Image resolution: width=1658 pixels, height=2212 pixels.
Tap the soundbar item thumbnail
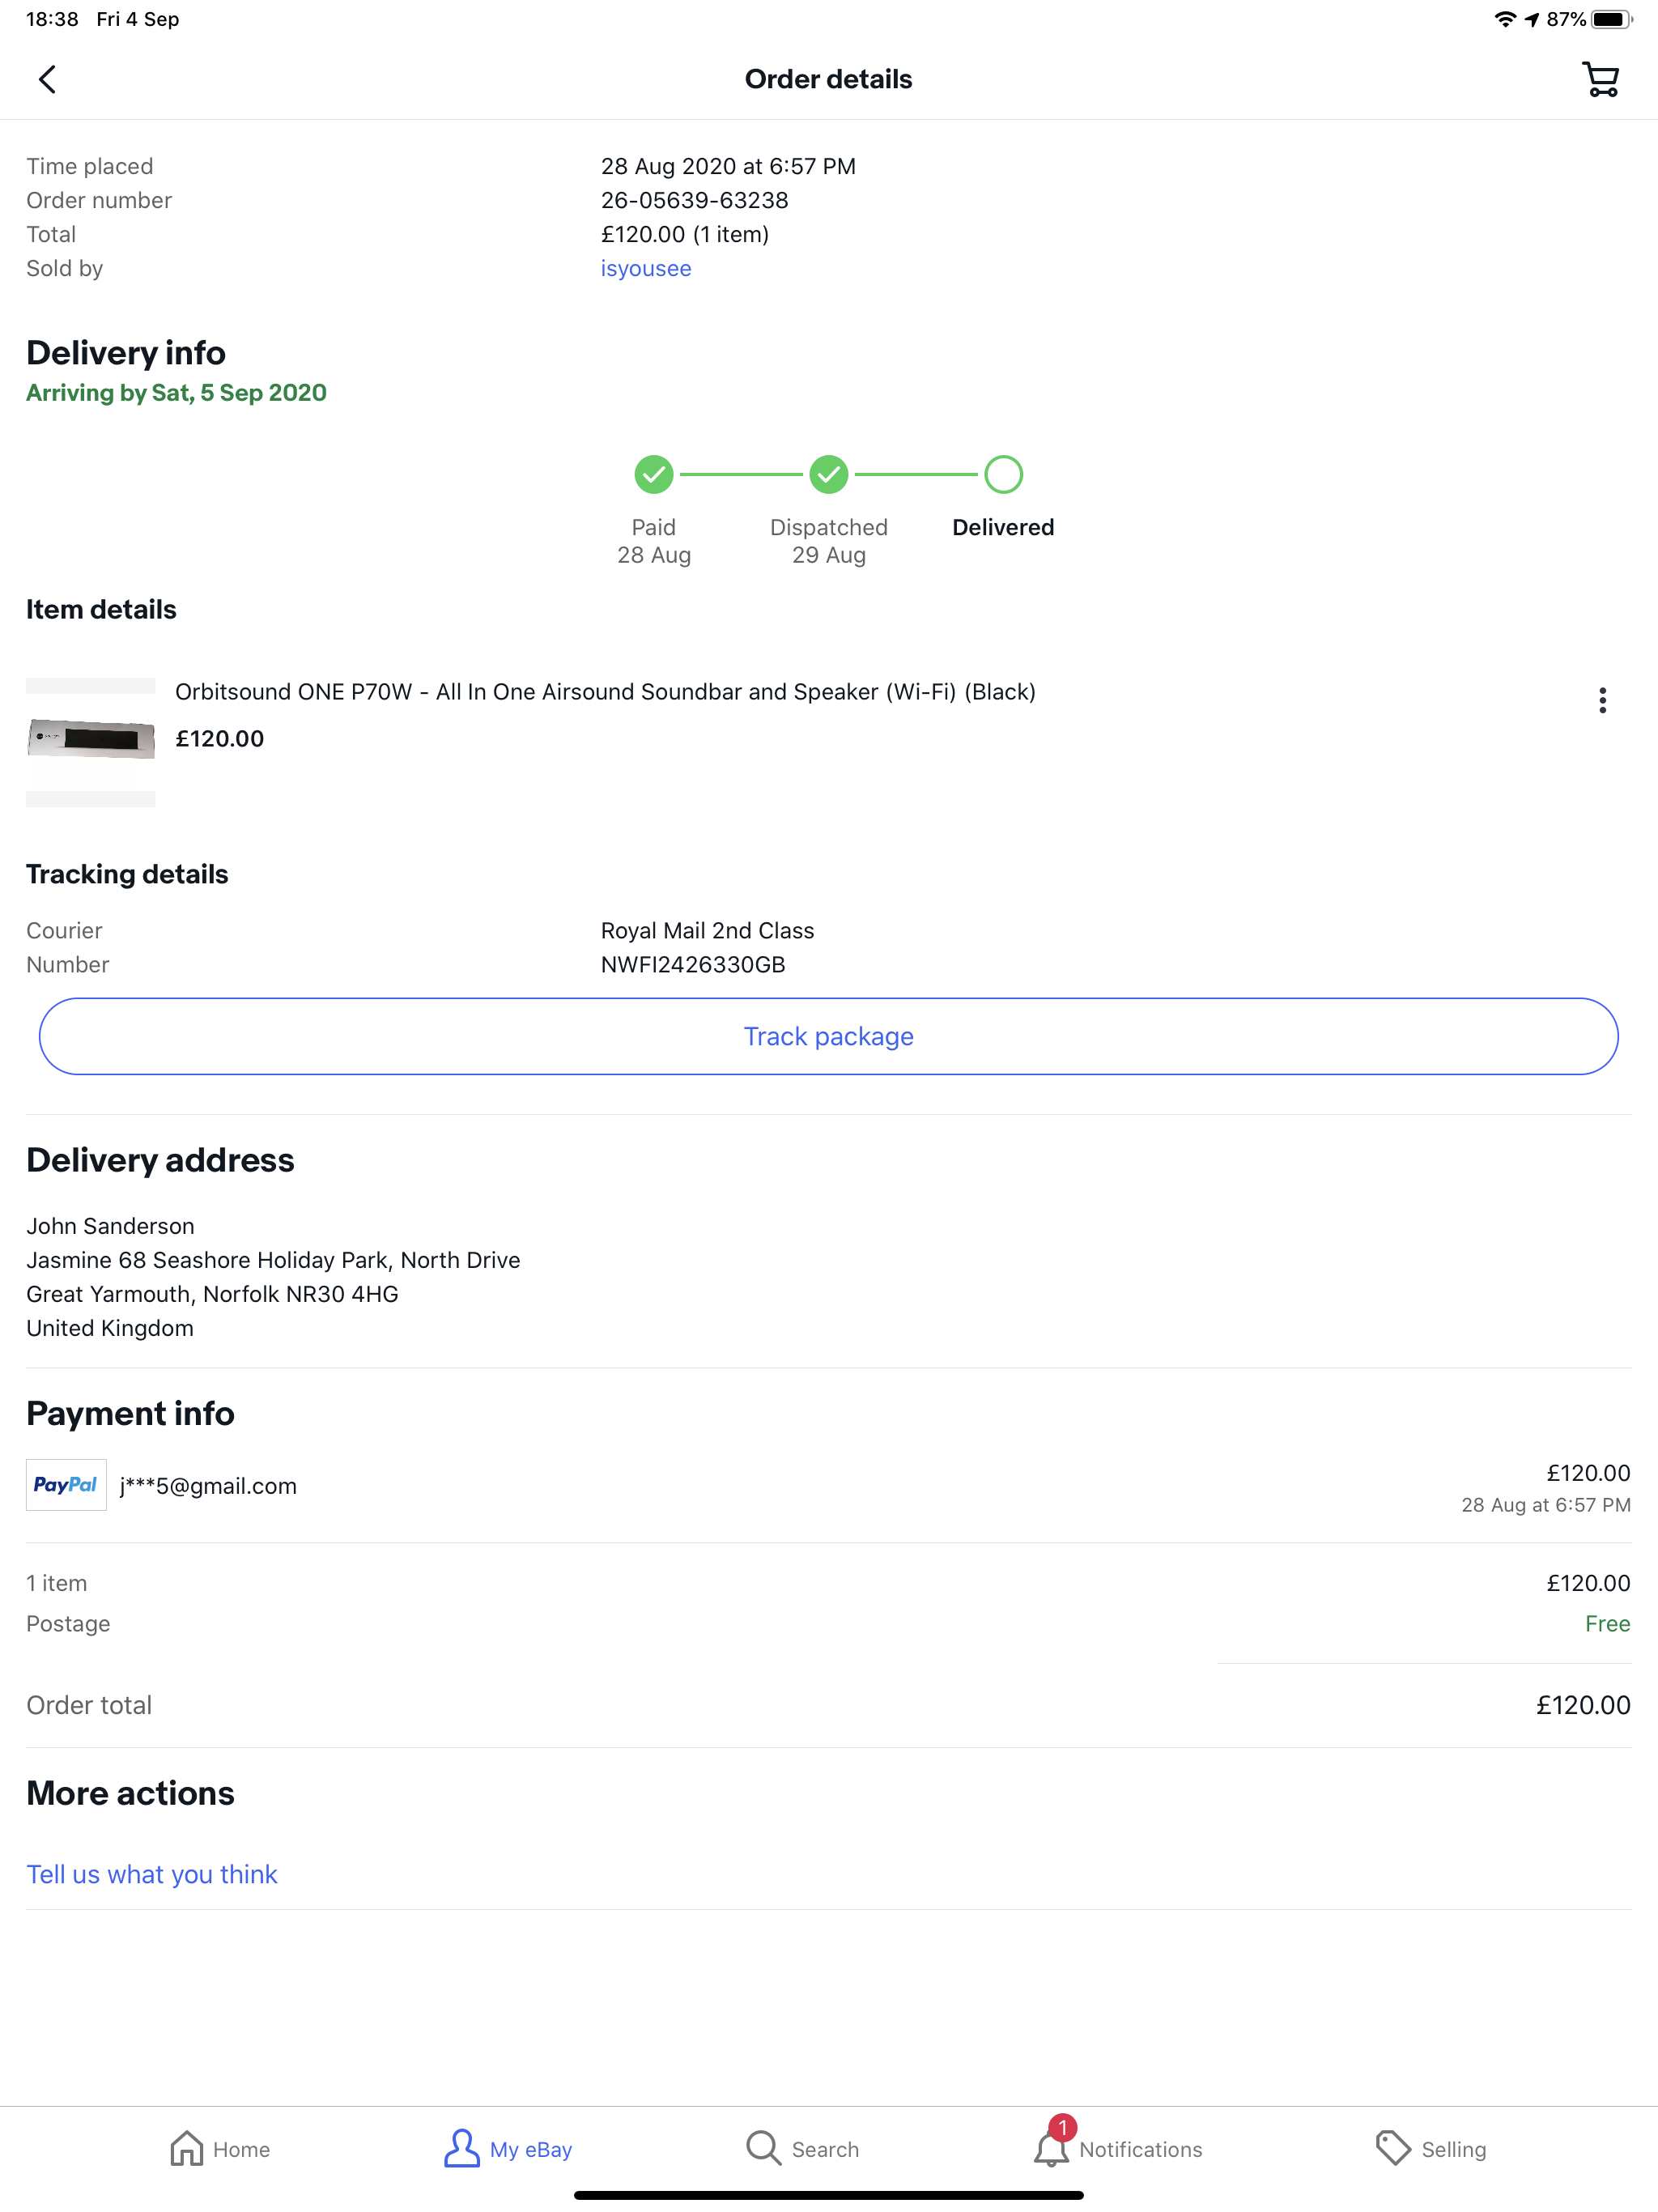tap(90, 740)
